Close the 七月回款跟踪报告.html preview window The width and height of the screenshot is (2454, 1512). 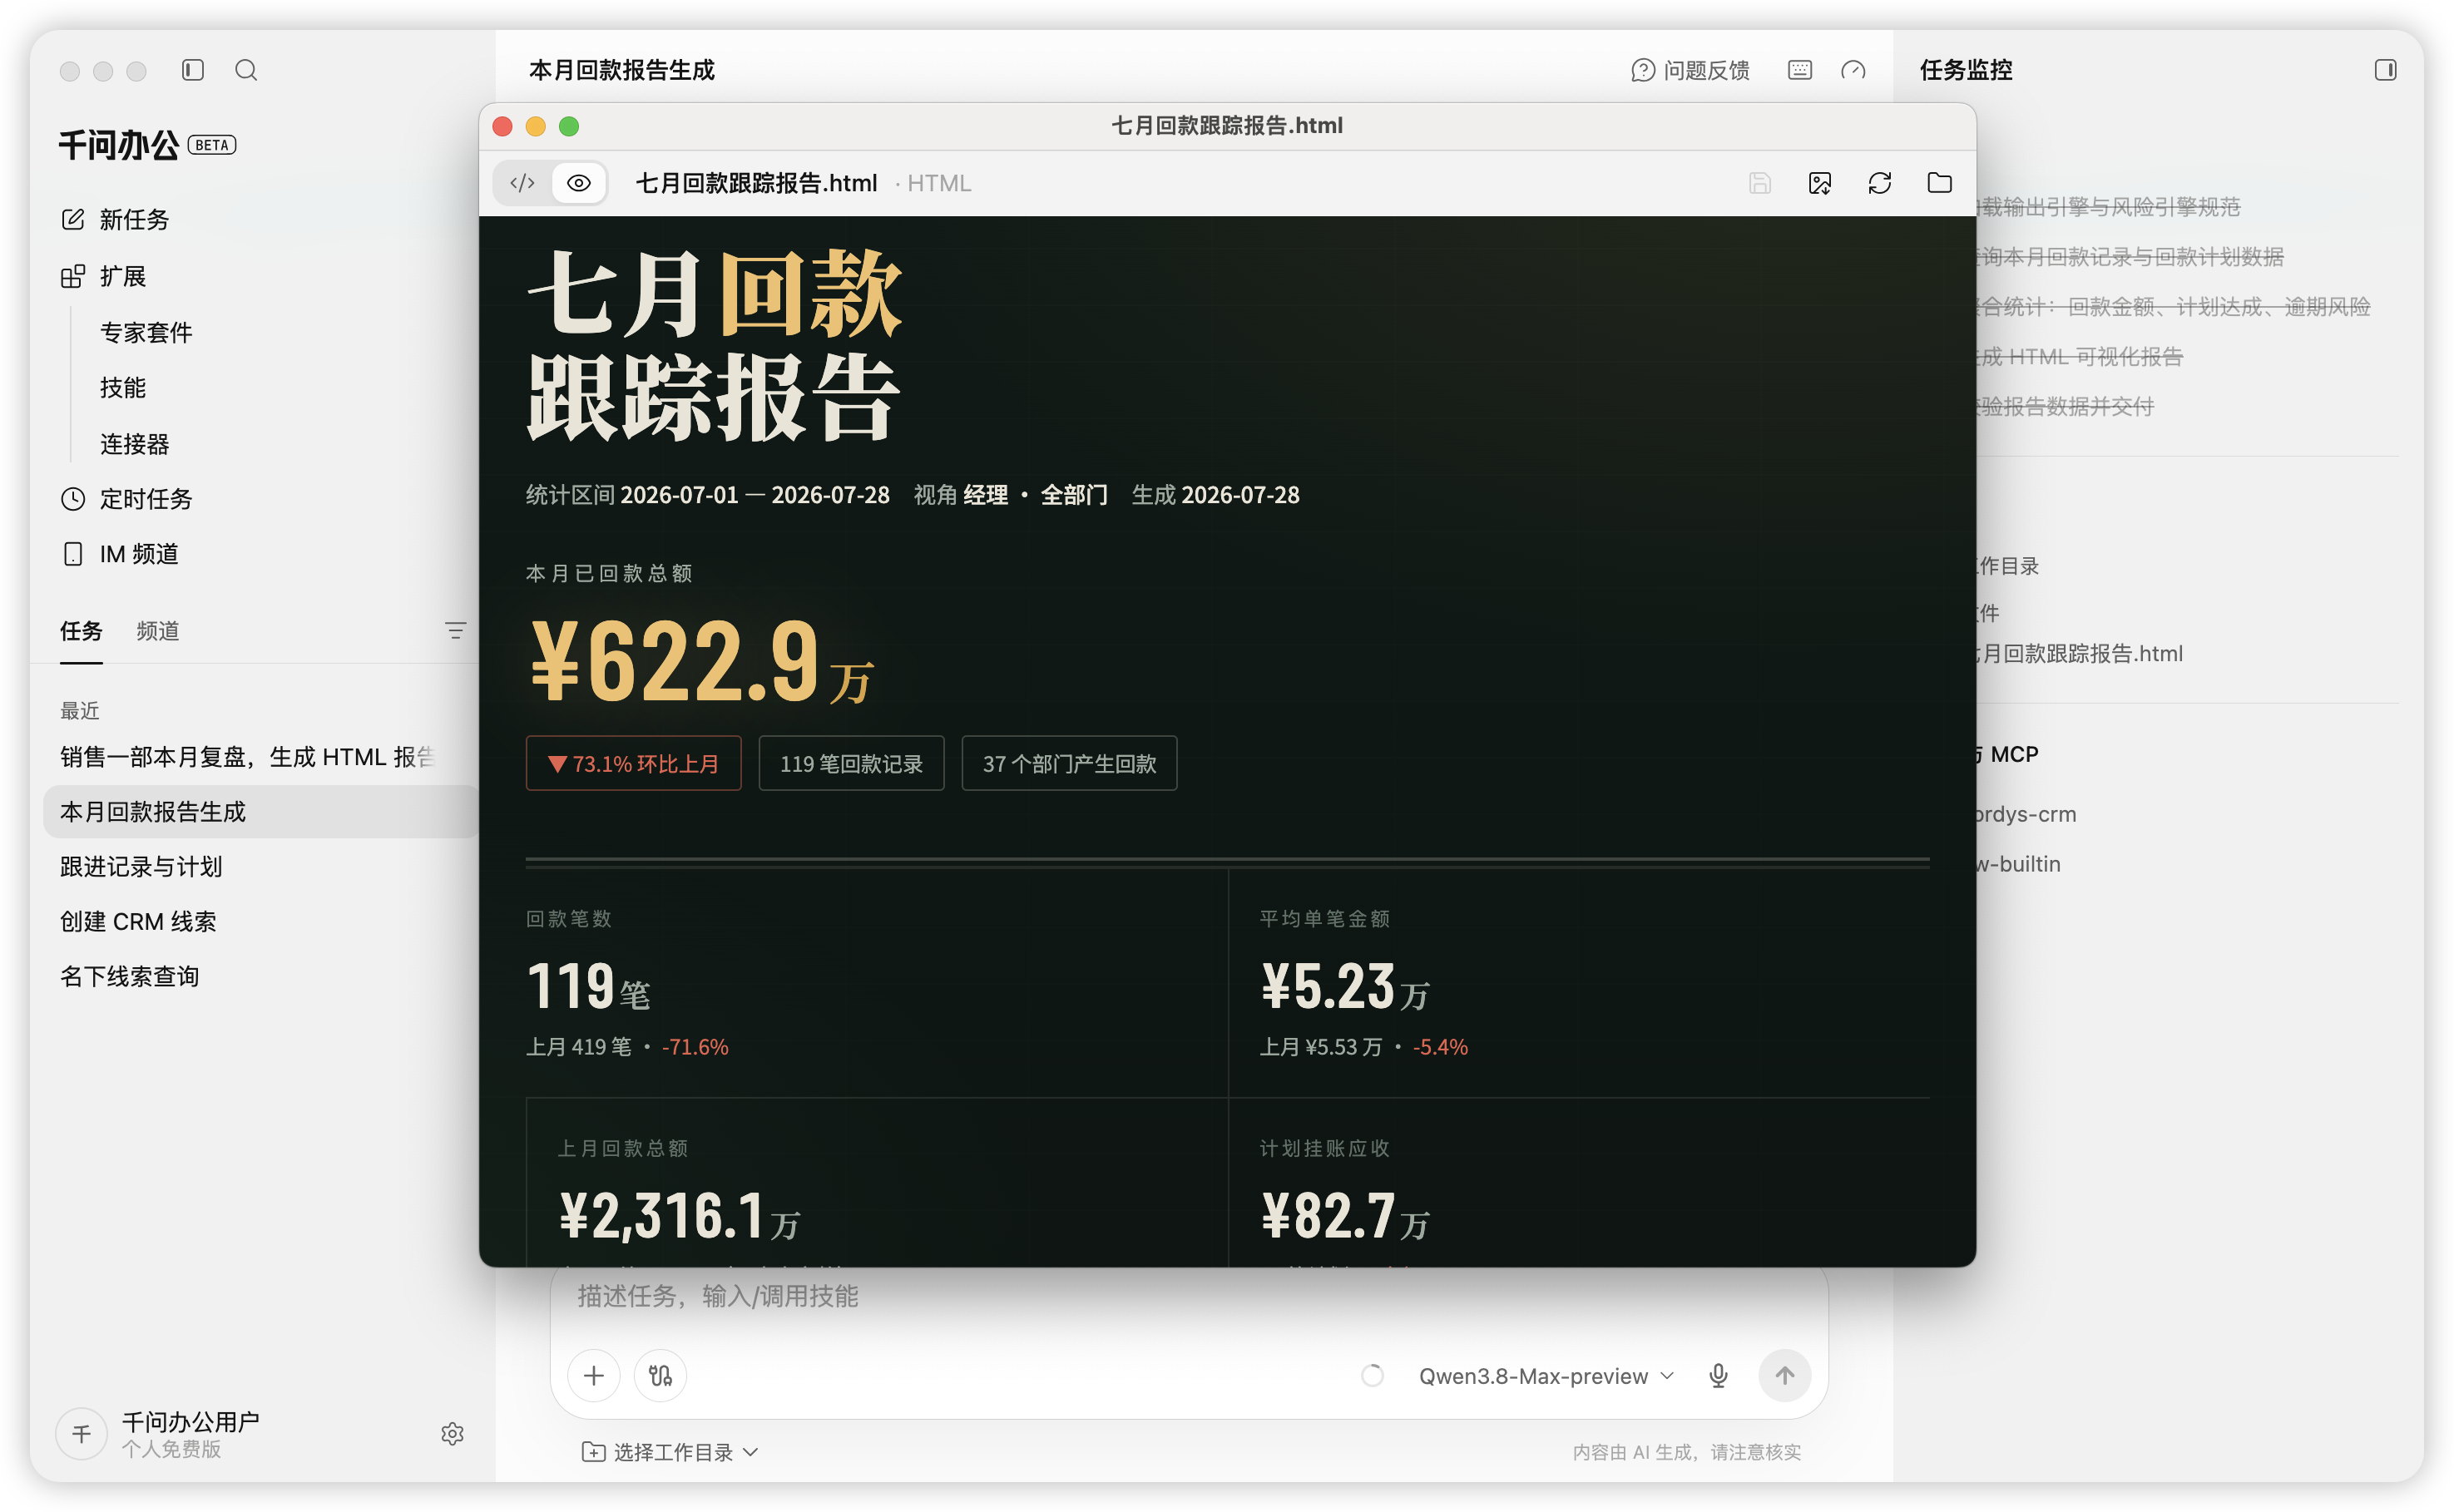click(503, 126)
